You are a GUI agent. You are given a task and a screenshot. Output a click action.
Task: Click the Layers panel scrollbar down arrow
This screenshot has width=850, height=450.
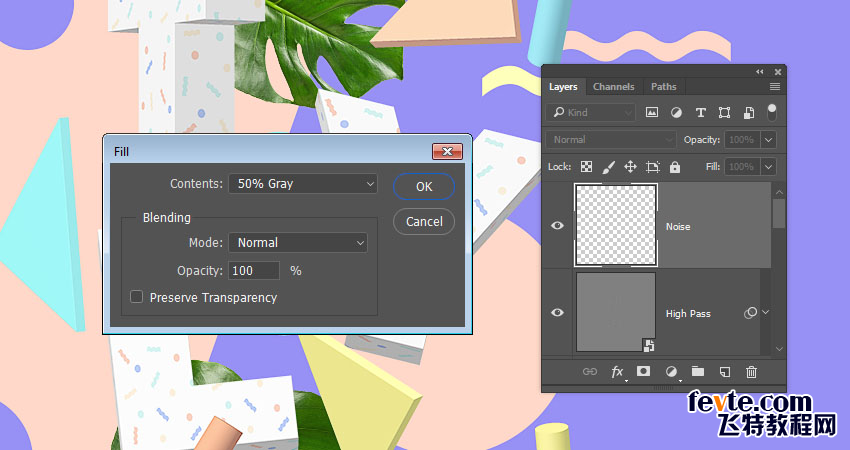tap(779, 349)
